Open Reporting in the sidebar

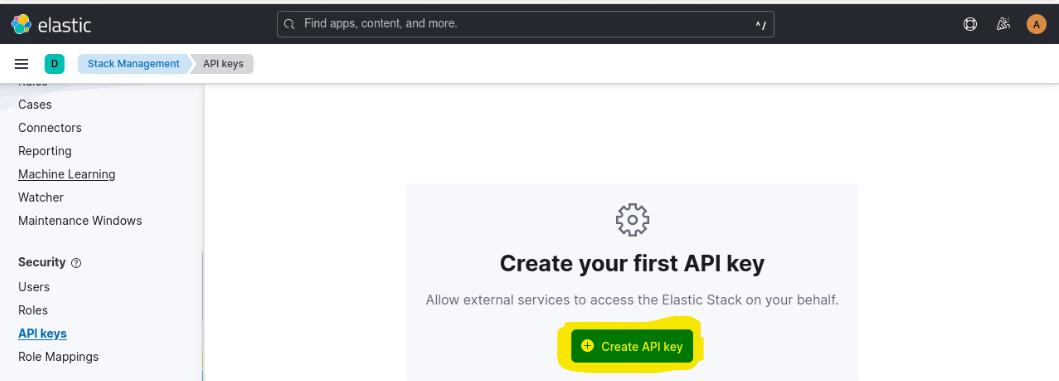(x=45, y=151)
